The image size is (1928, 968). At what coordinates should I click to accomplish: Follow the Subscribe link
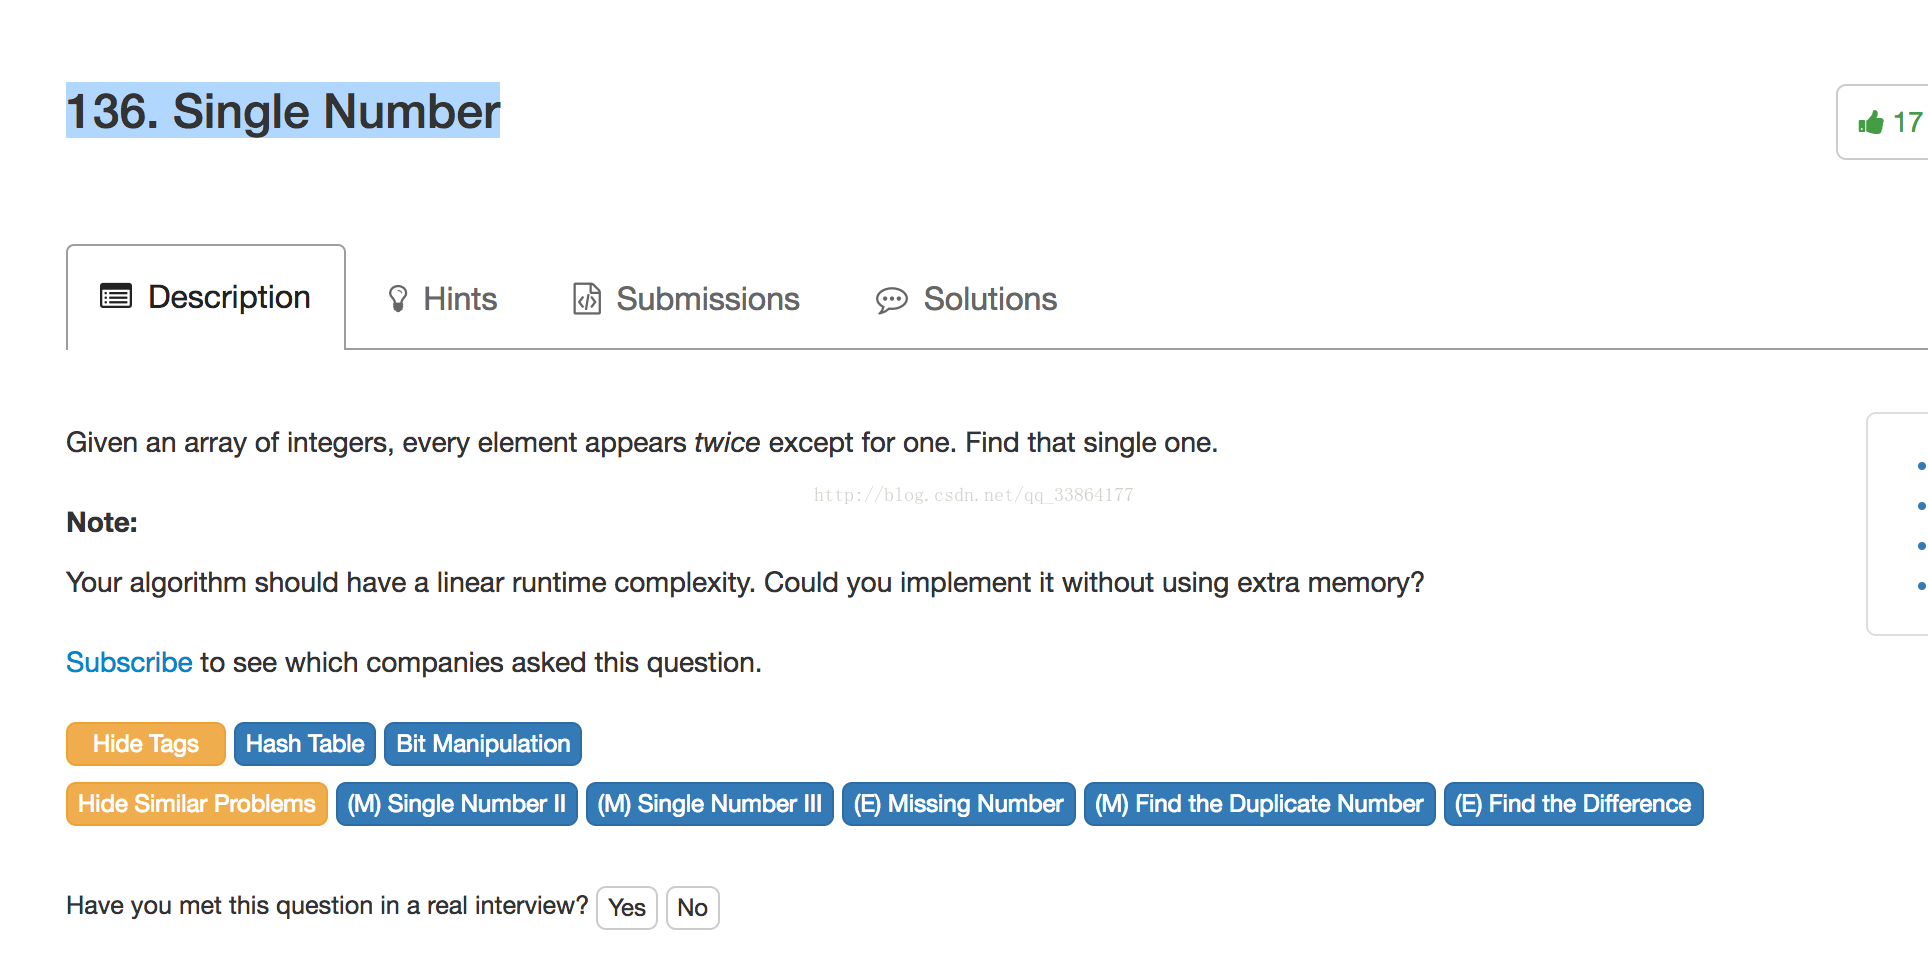(129, 662)
